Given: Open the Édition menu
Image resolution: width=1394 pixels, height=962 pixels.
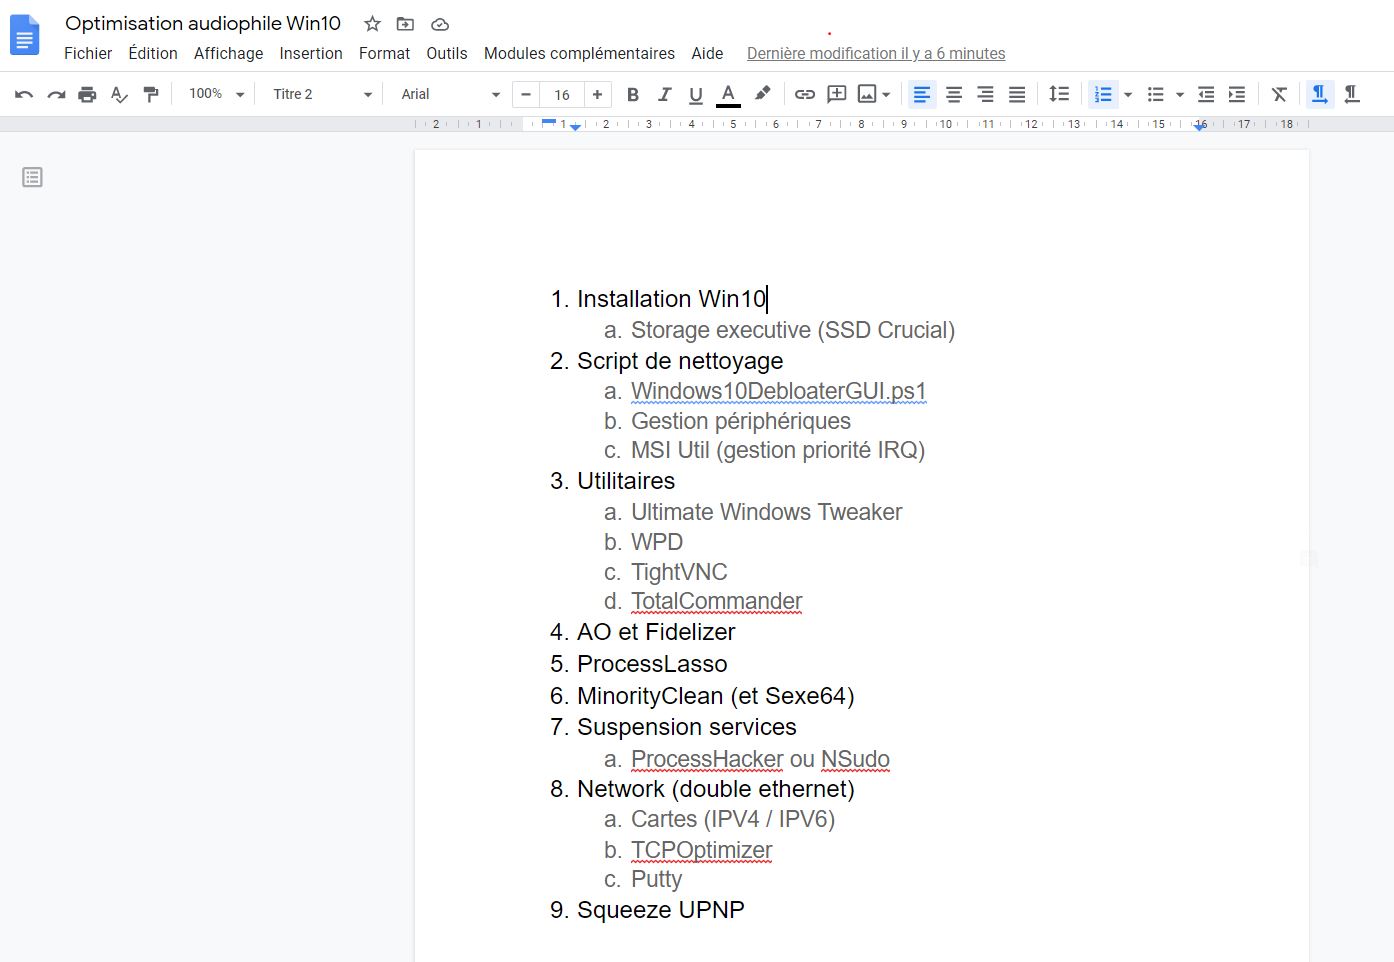Looking at the screenshot, I should [153, 53].
